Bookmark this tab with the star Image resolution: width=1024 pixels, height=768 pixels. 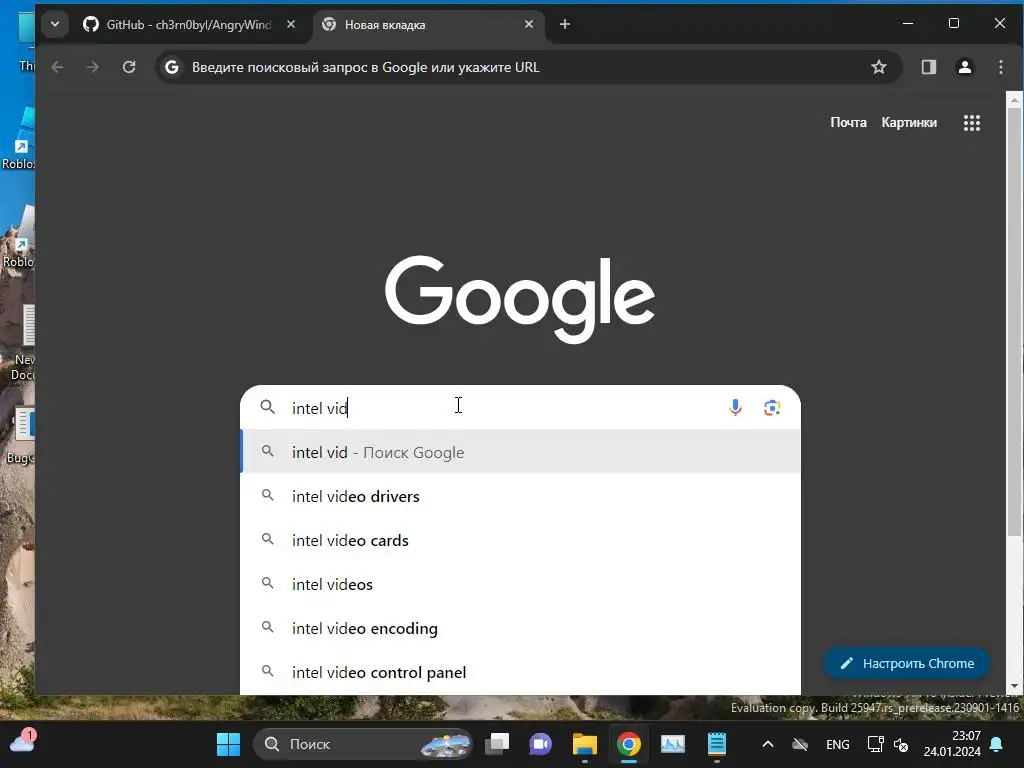[x=879, y=67]
